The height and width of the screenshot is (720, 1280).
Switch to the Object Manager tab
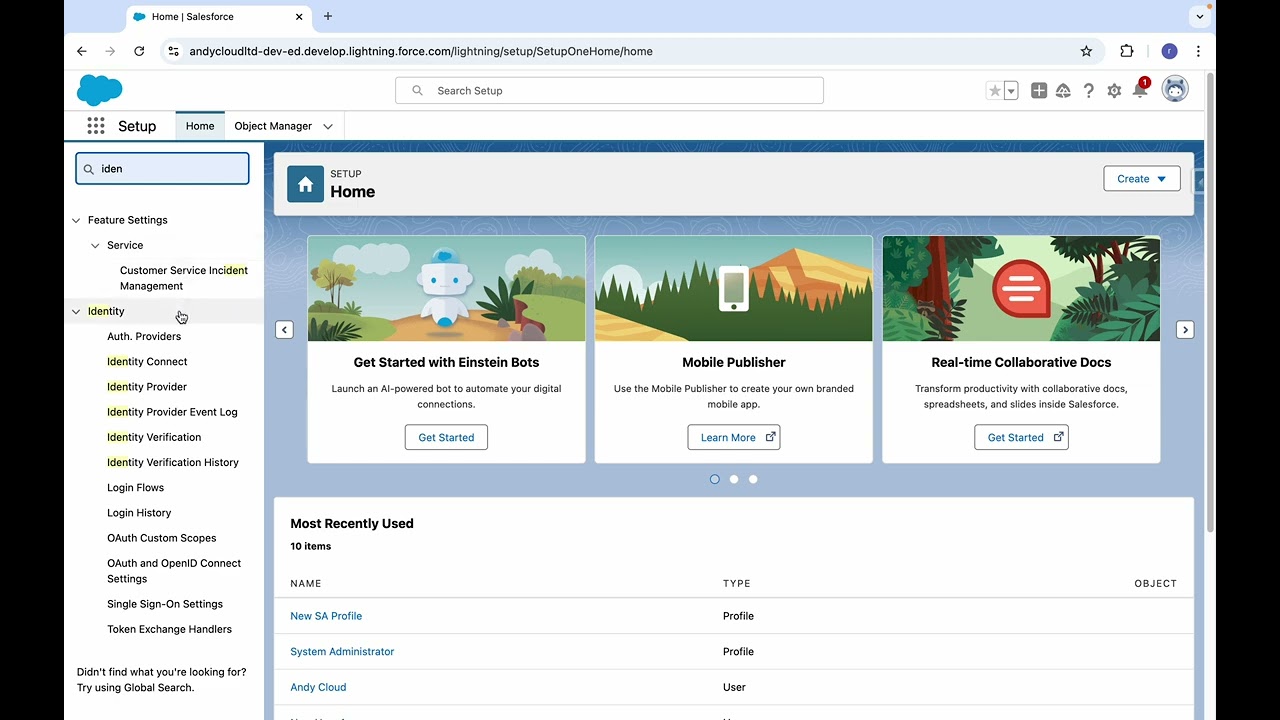[x=273, y=126]
